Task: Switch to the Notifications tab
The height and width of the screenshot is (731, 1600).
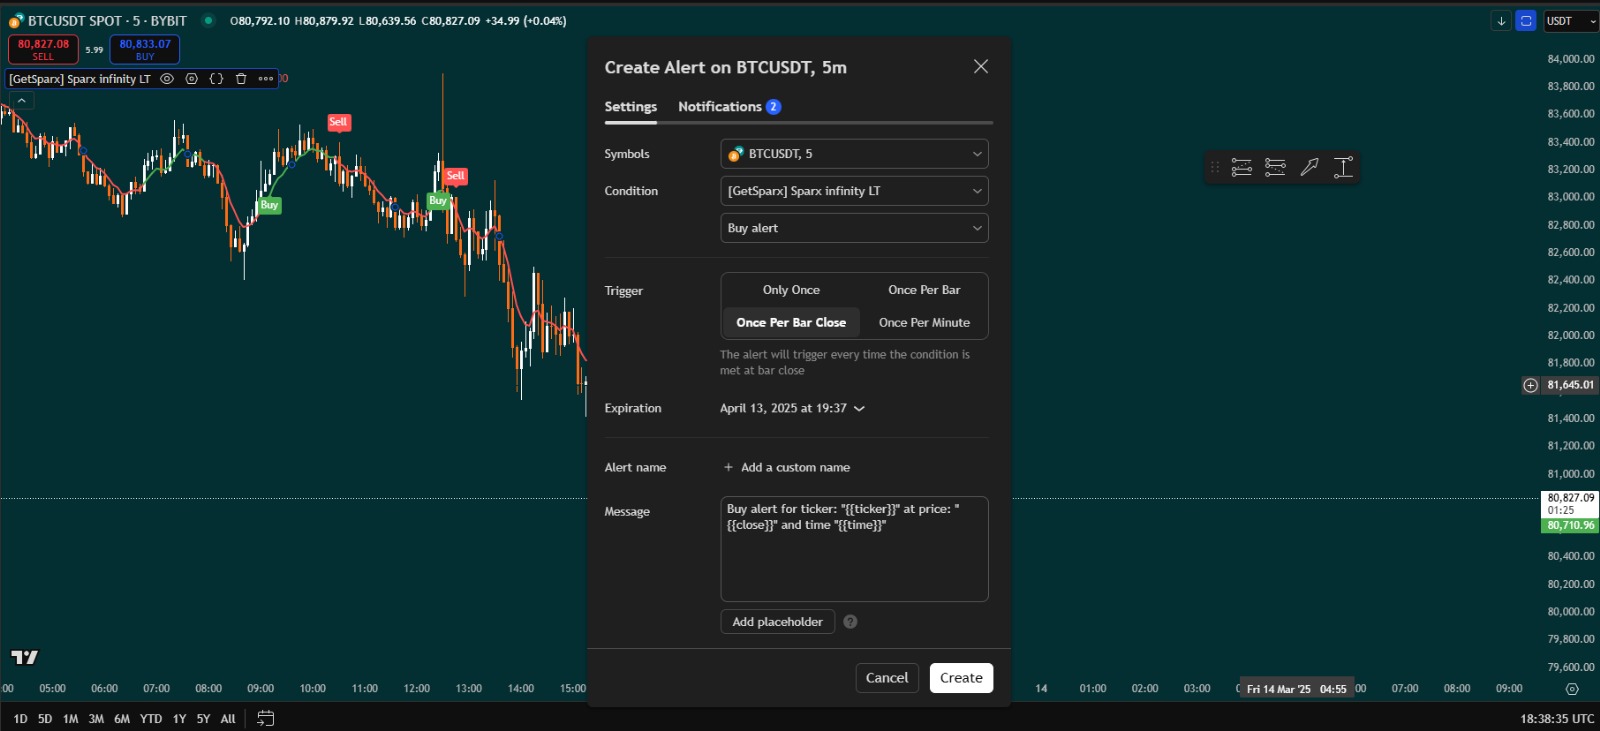Action: pos(729,107)
